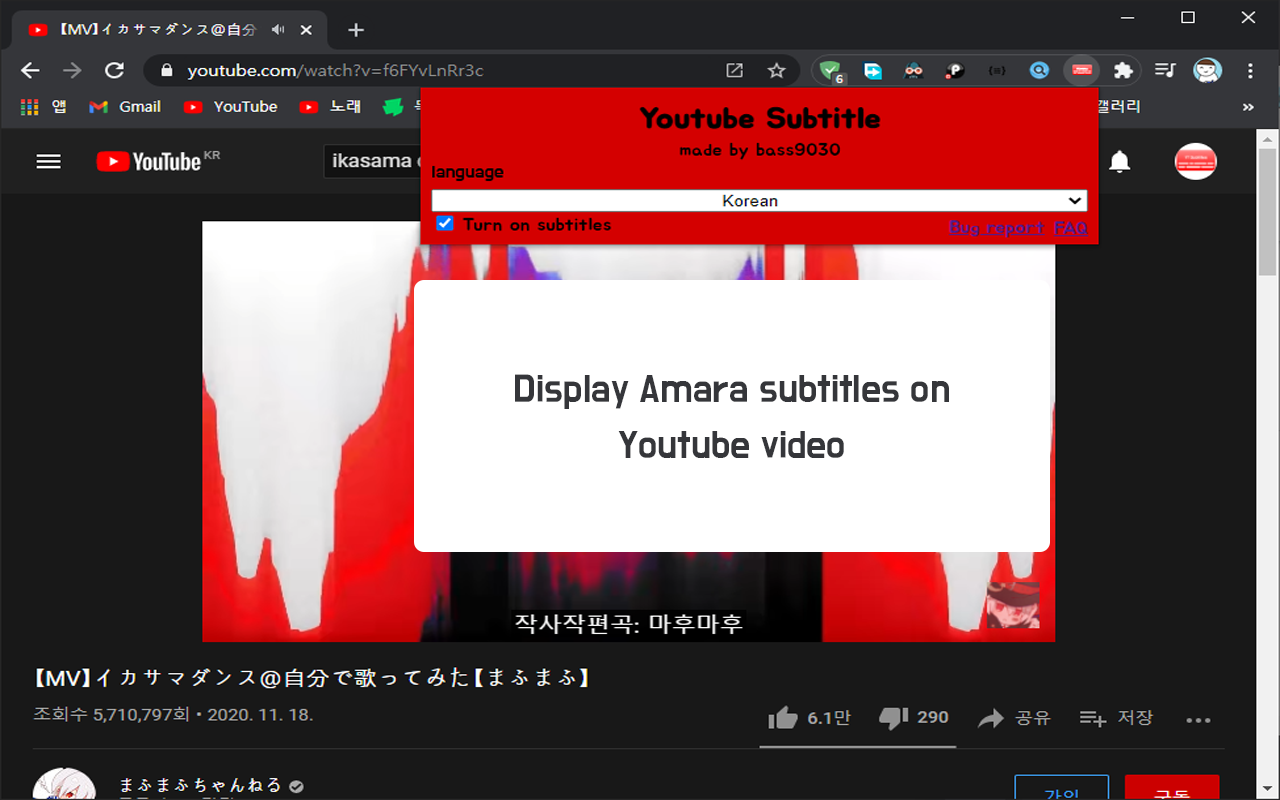Screen dimensions: 1280x800
Task: Click the channel watermark in video corner
Action: (1013, 605)
